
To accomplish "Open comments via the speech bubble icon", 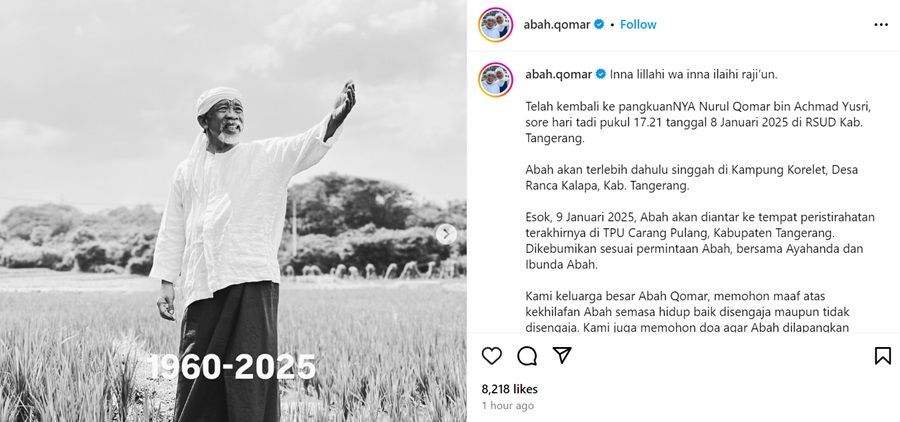I will click(527, 356).
